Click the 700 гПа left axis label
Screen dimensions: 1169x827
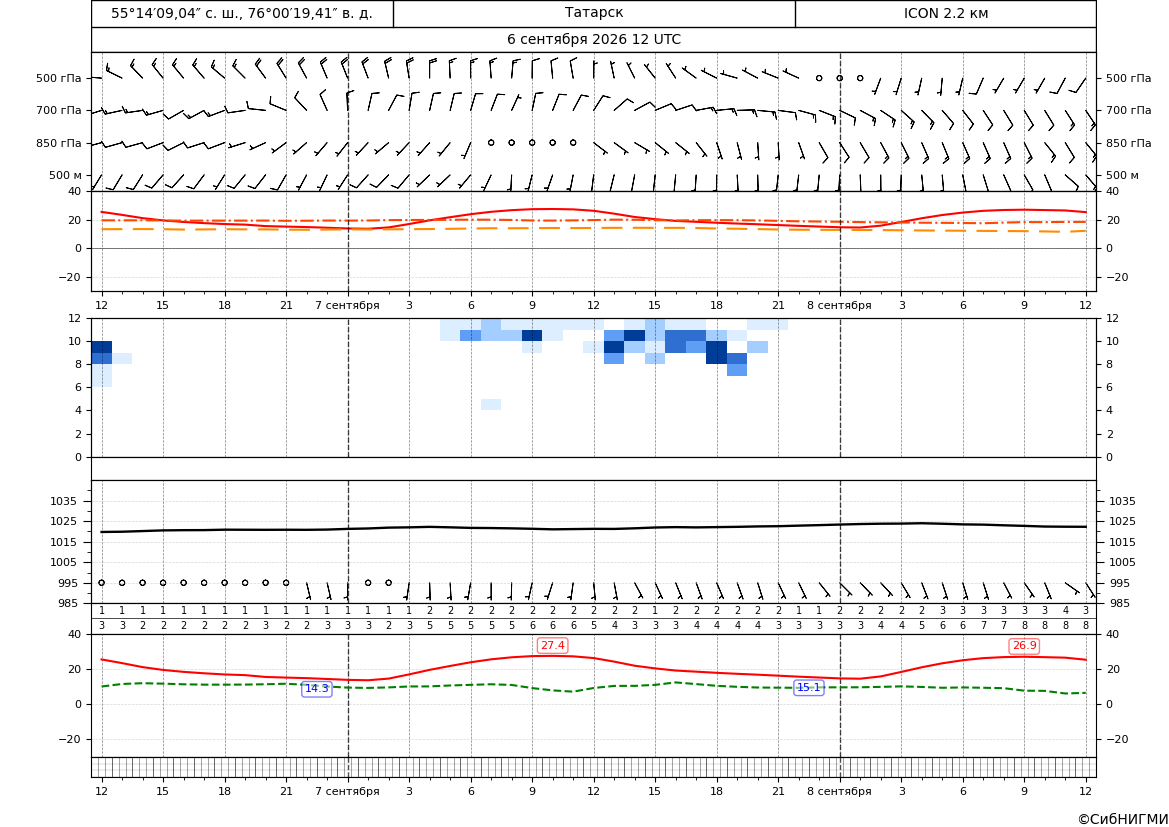(58, 110)
